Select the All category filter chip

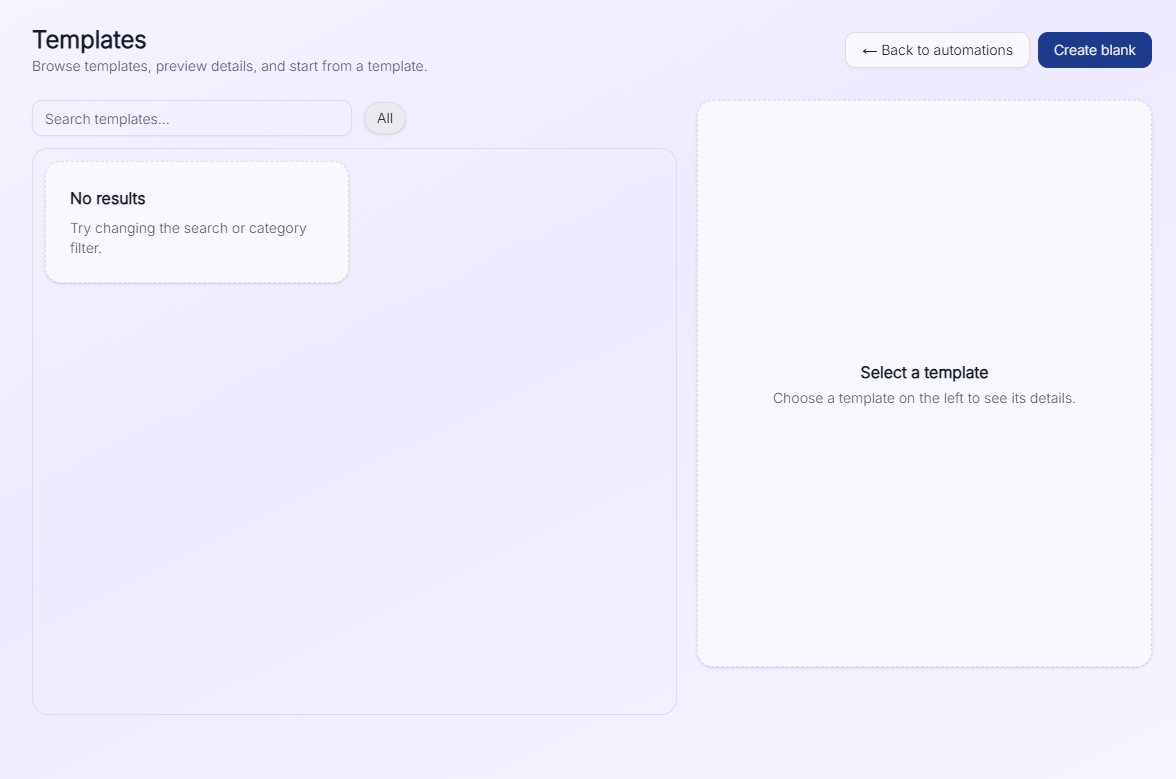click(385, 118)
